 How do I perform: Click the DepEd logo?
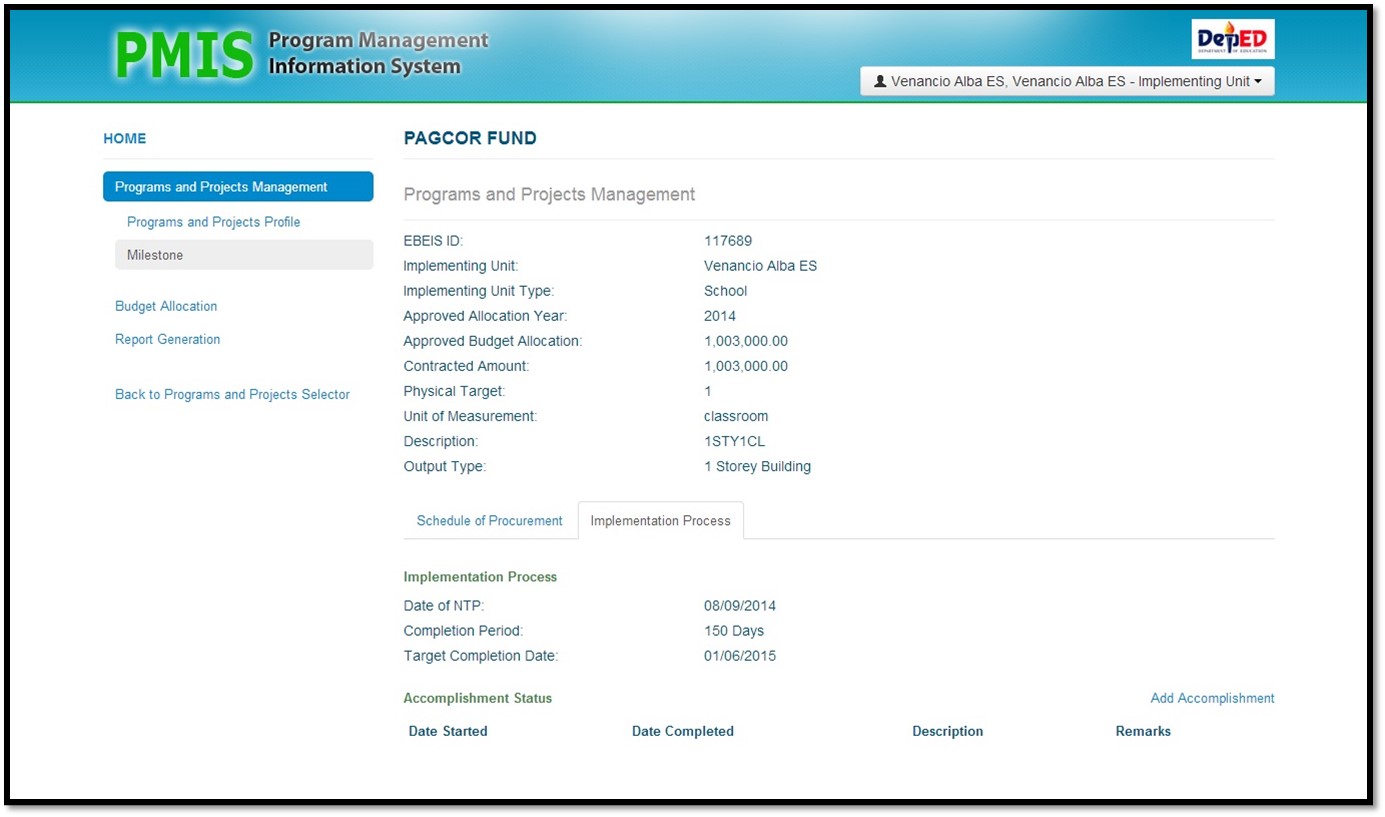[x=1233, y=39]
